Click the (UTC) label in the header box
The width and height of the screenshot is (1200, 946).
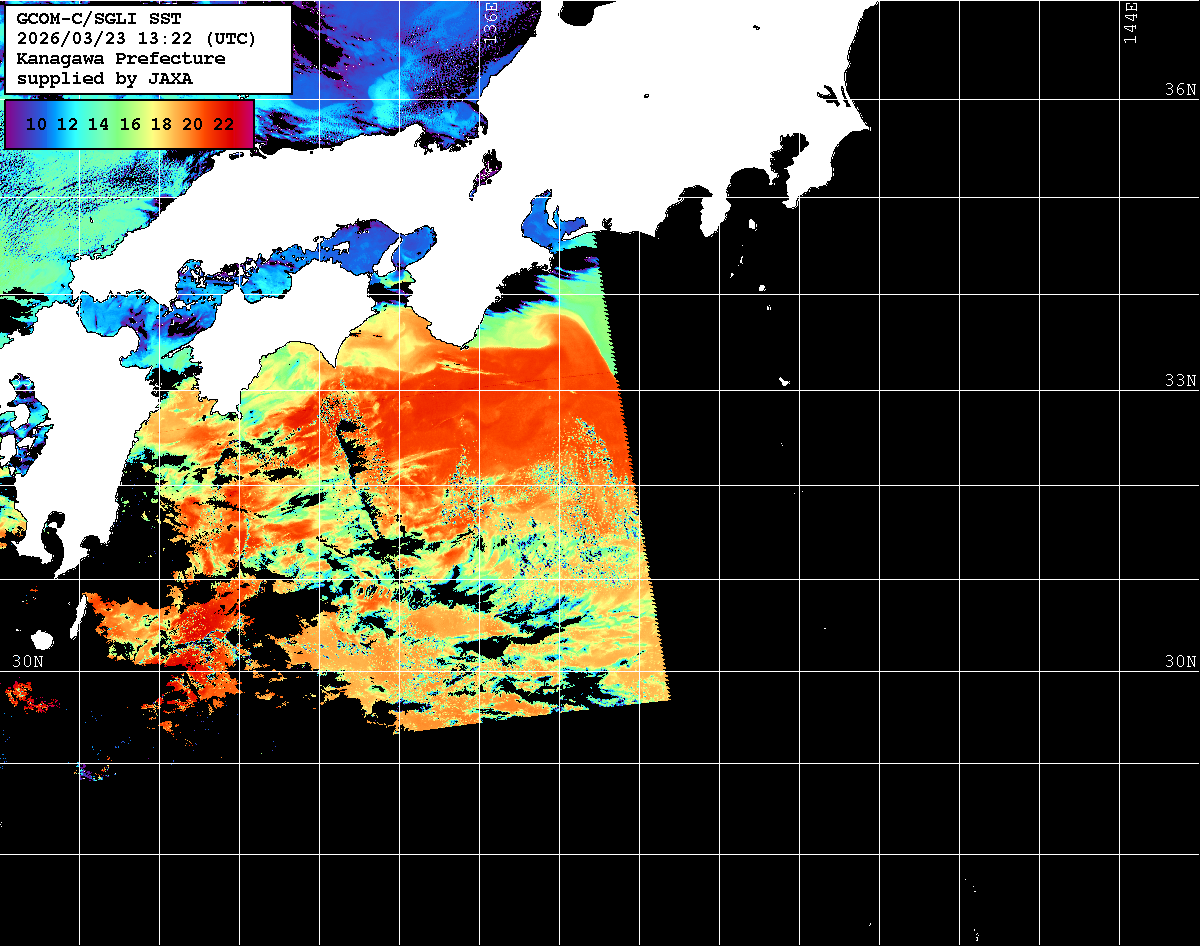click(231, 39)
